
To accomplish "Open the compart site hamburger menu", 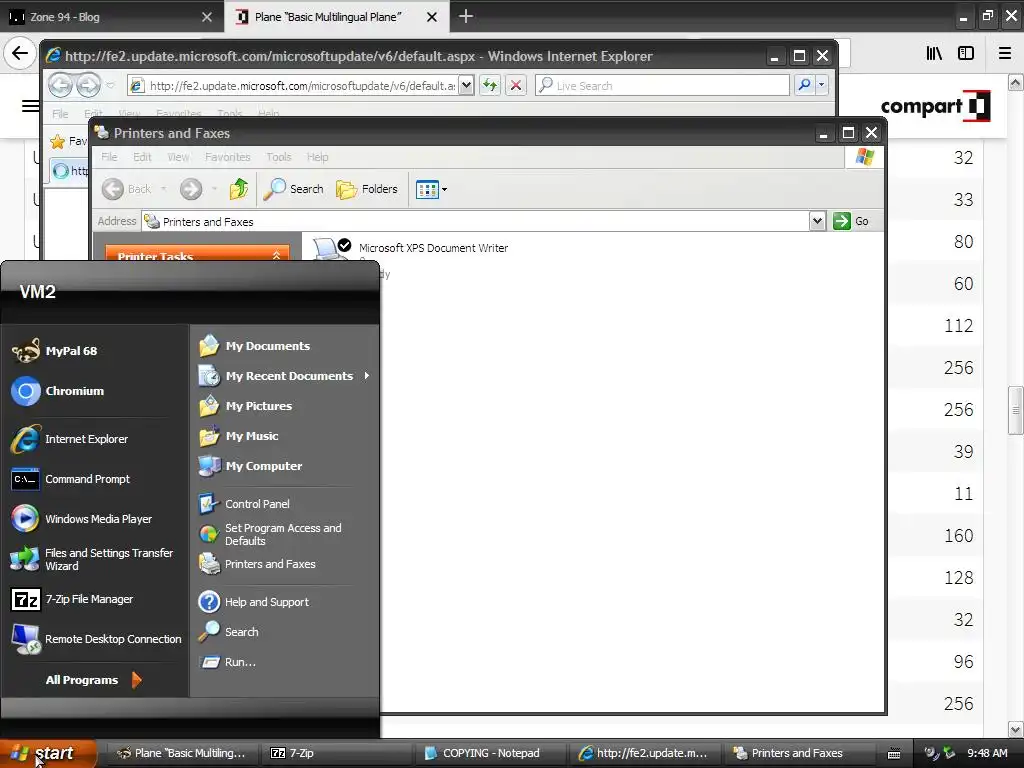I will point(30,106).
